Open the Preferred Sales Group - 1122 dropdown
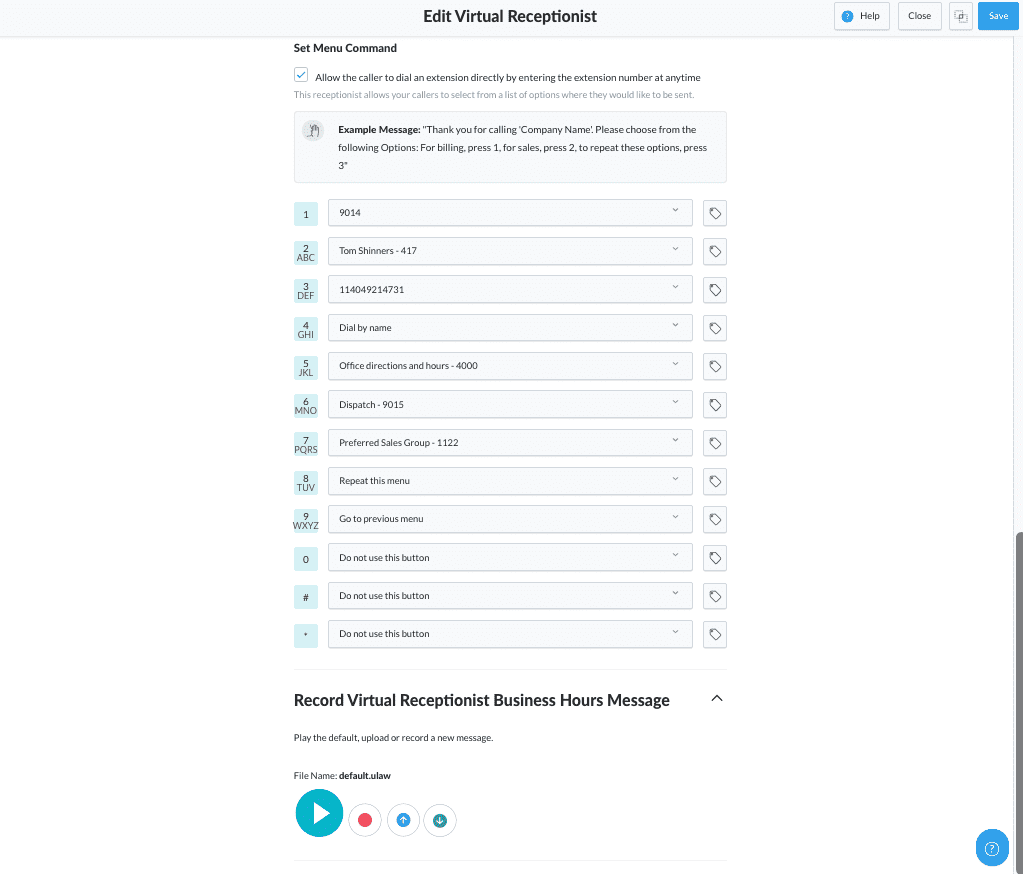Image resolution: width=1023 pixels, height=874 pixels. coord(510,443)
